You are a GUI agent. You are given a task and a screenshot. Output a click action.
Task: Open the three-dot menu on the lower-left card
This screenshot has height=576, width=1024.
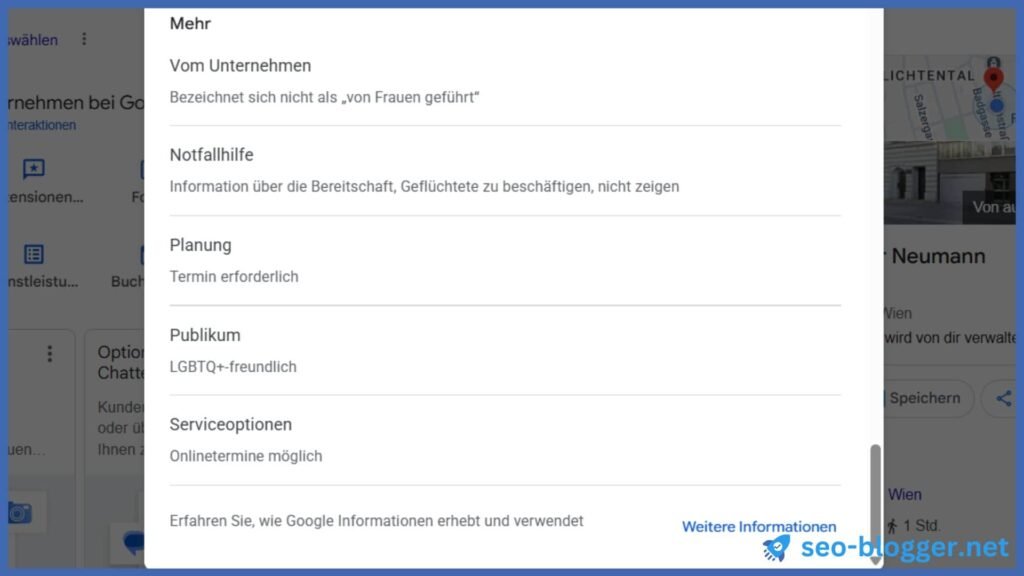tap(50, 354)
